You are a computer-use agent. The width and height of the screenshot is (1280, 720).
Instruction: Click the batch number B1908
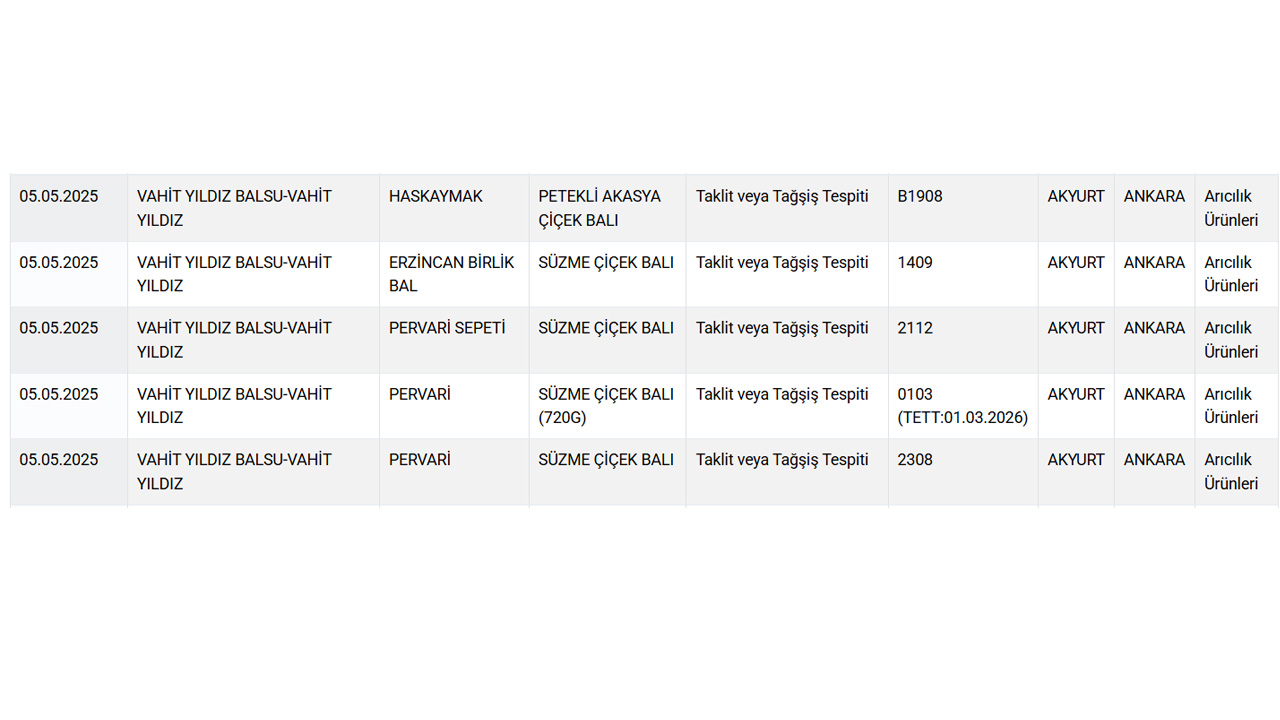tap(920, 197)
